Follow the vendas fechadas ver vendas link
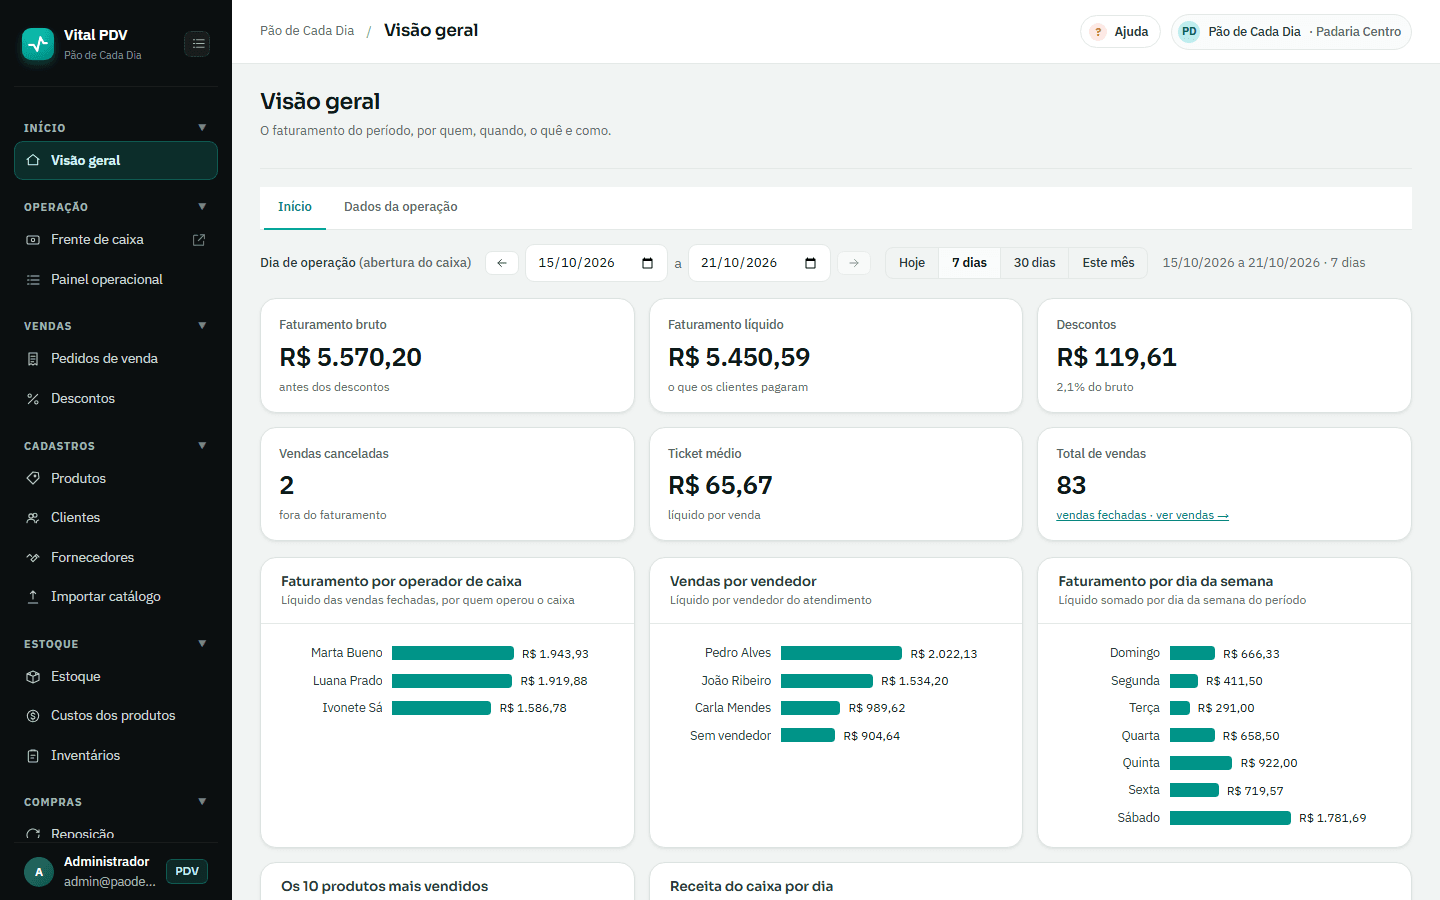The image size is (1440, 900). [1142, 516]
